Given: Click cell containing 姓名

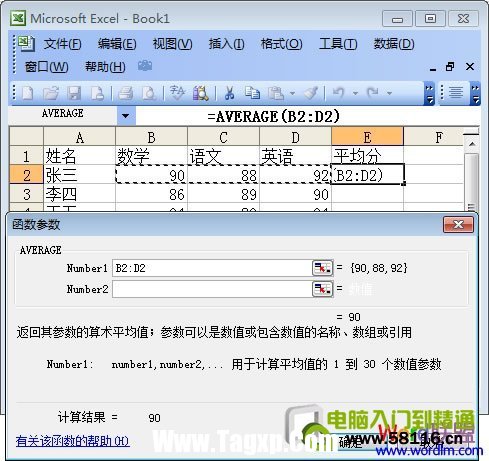Looking at the screenshot, I should [x=79, y=156].
